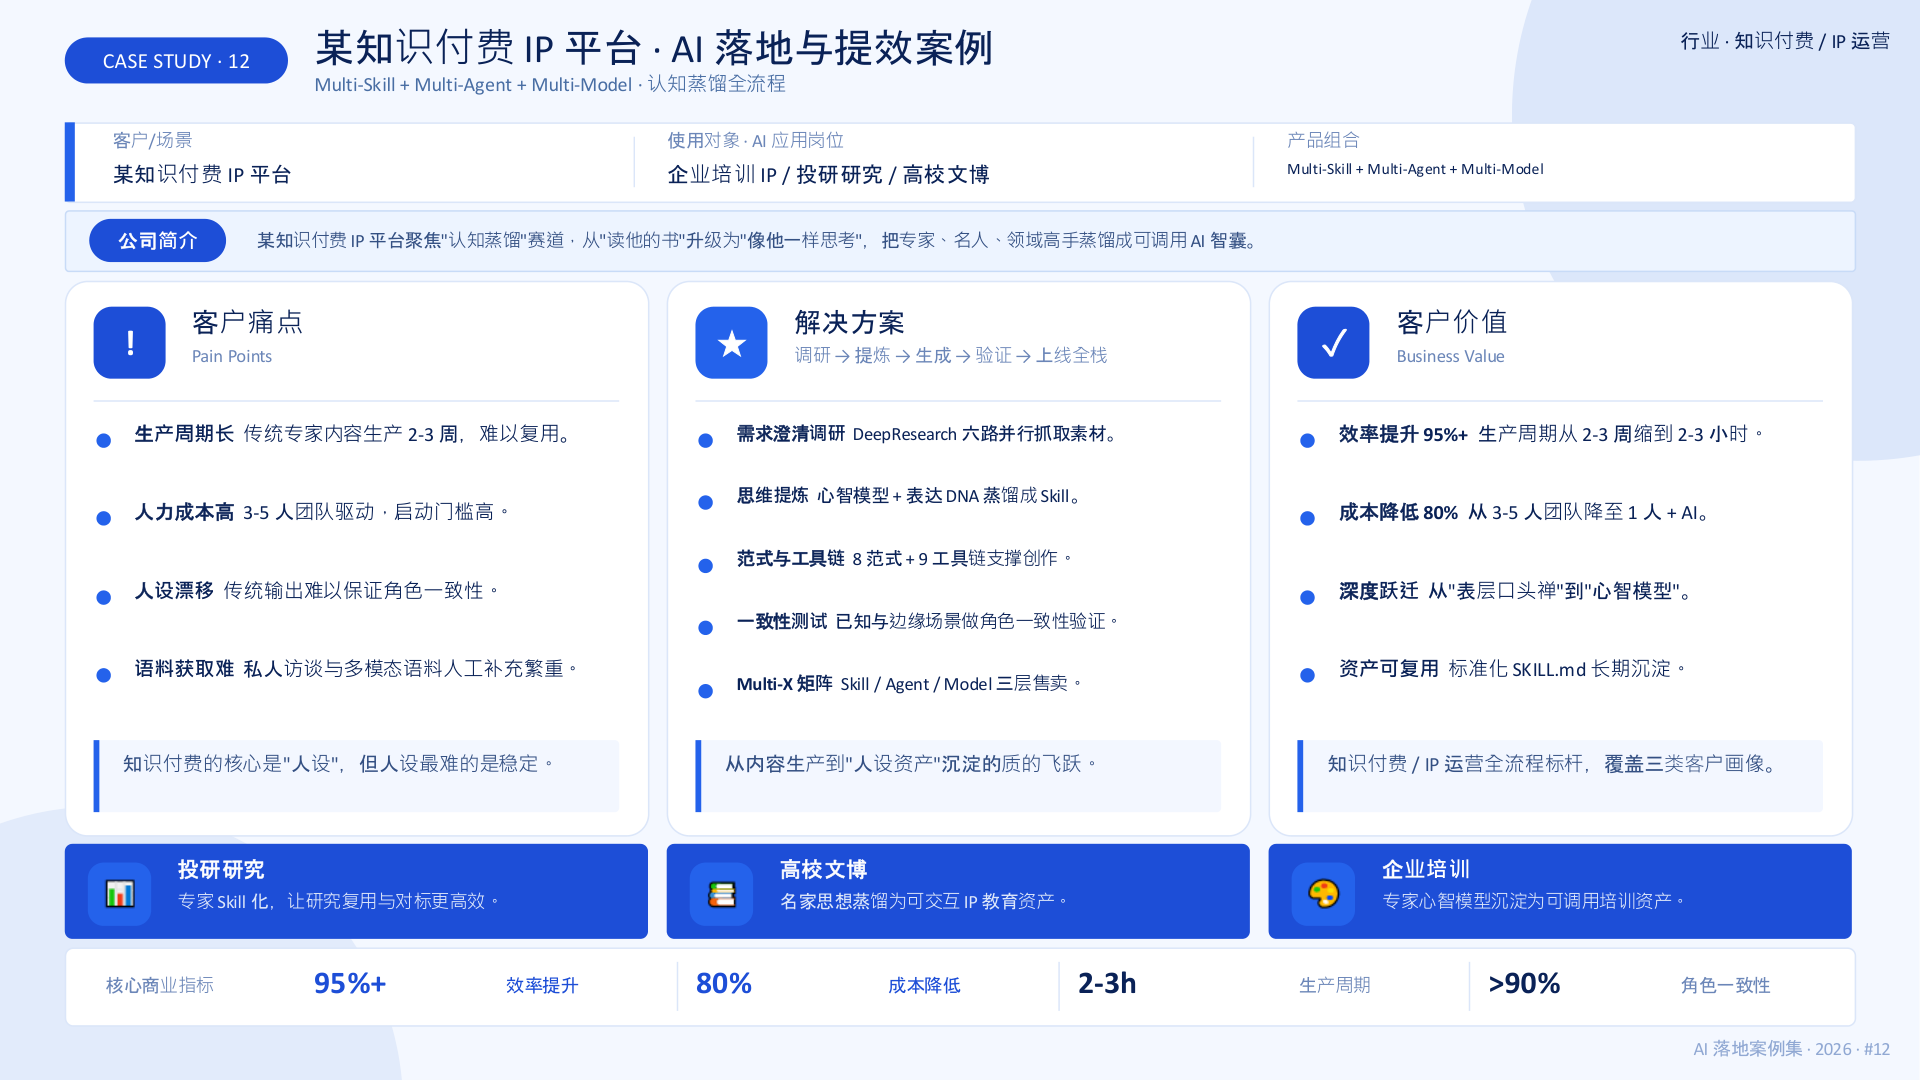Click the footer AI 落地案例集 · 2026 · #12
This screenshot has width=1920, height=1080.
tap(1791, 1049)
